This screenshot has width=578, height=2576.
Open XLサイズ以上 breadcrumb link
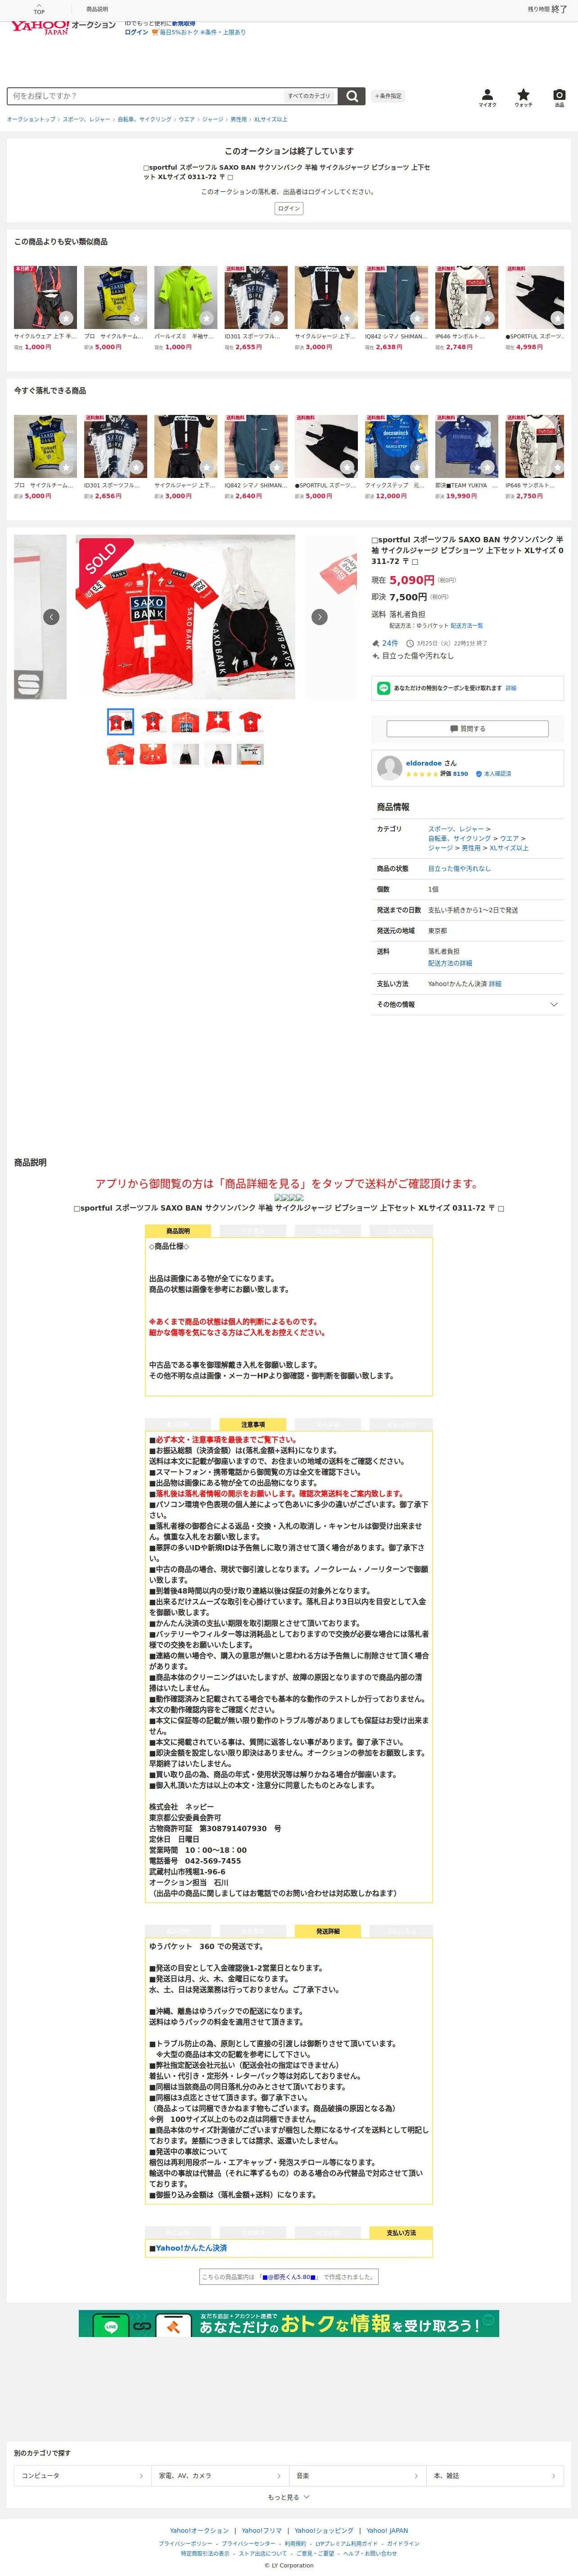pos(270,119)
